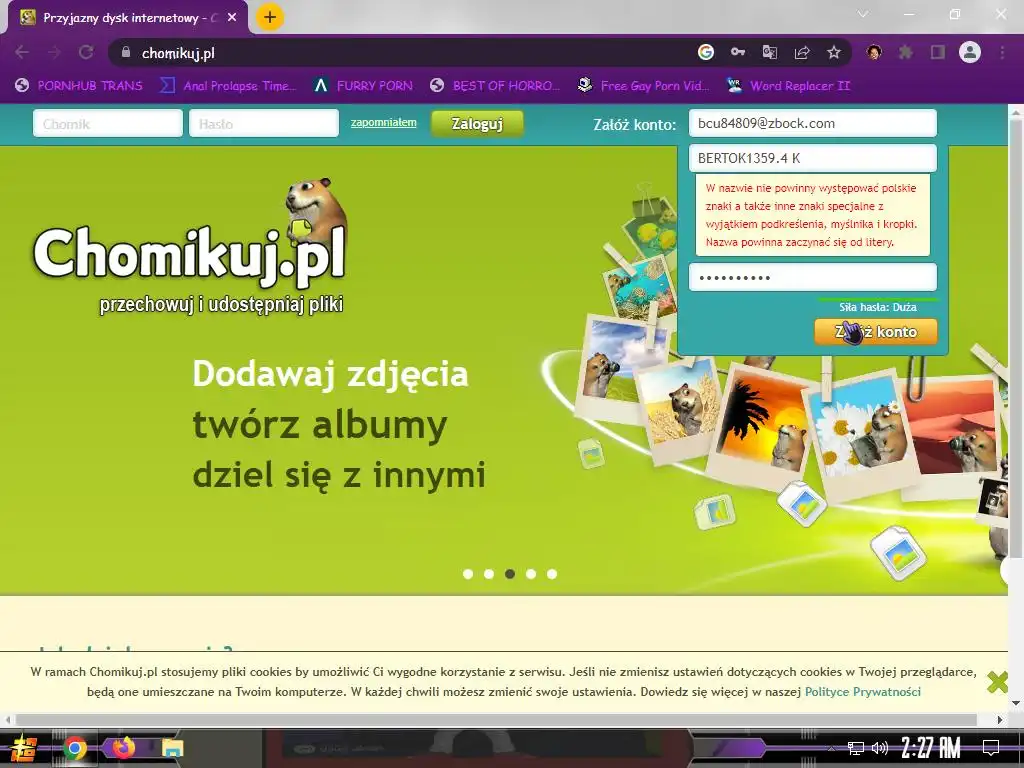Viewport: 1024px width, 768px height.
Task: Open File Explorer from the taskbar
Action: point(172,748)
